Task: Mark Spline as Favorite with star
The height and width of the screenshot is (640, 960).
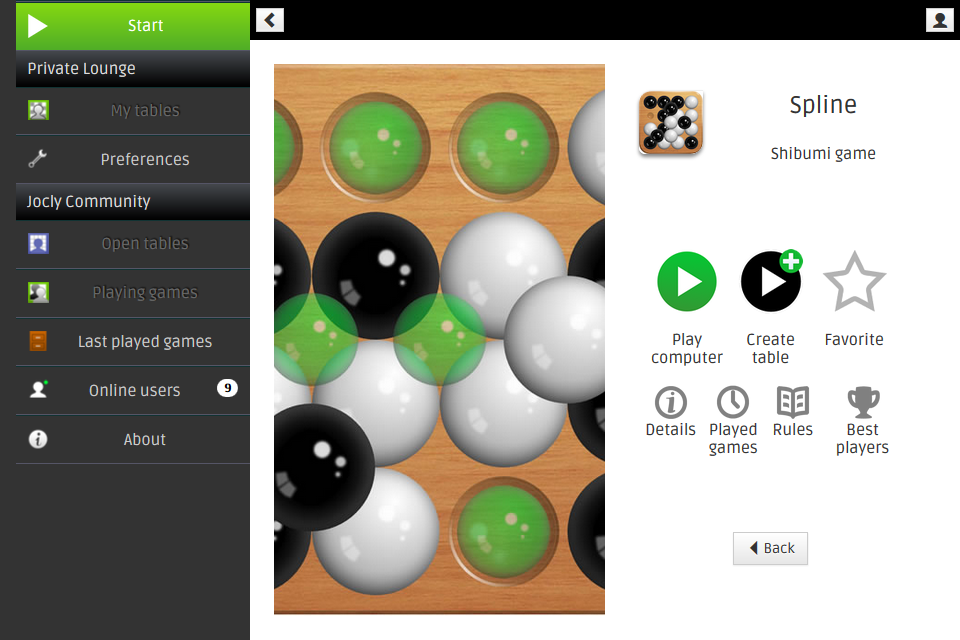Action: pyautogui.click(x=854, y=282)
